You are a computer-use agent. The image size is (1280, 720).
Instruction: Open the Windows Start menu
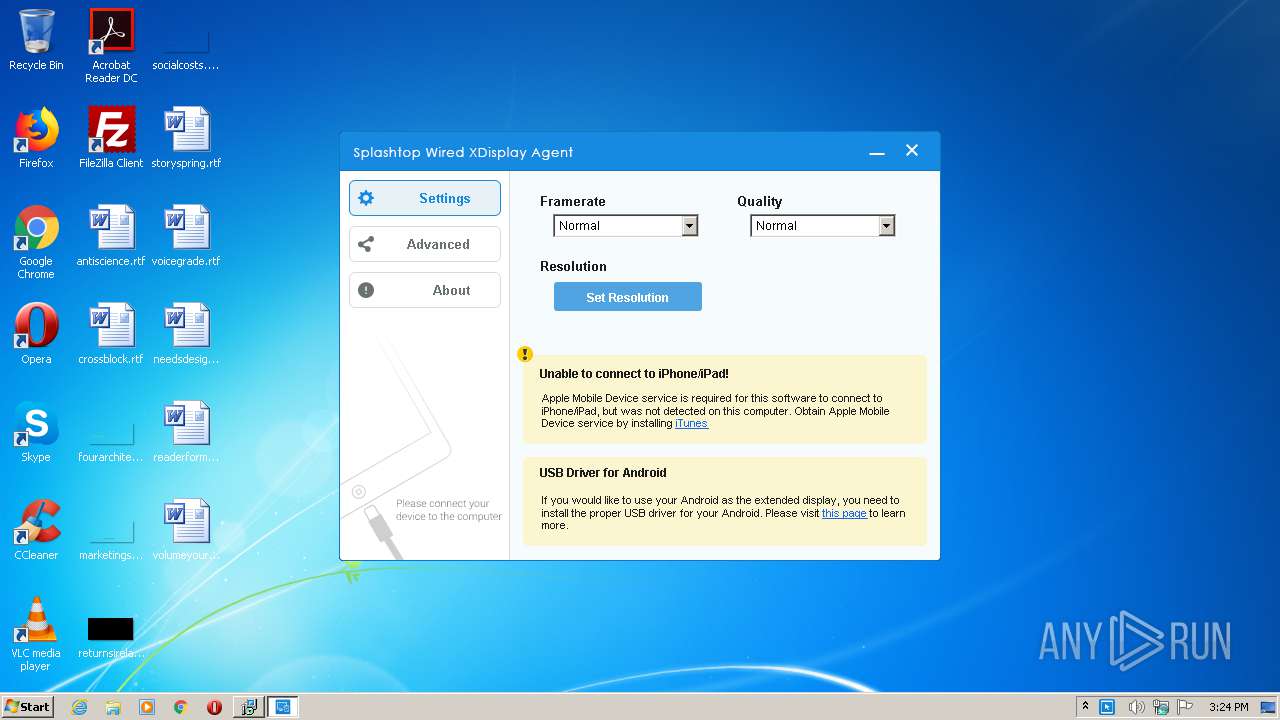tap(27, 706)
